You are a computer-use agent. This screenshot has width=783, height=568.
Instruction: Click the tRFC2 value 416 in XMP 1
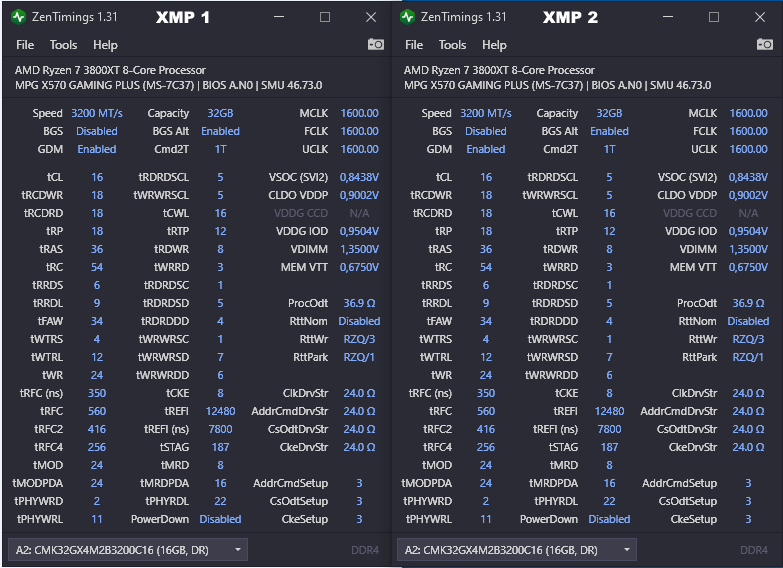(x=97, y=429)
